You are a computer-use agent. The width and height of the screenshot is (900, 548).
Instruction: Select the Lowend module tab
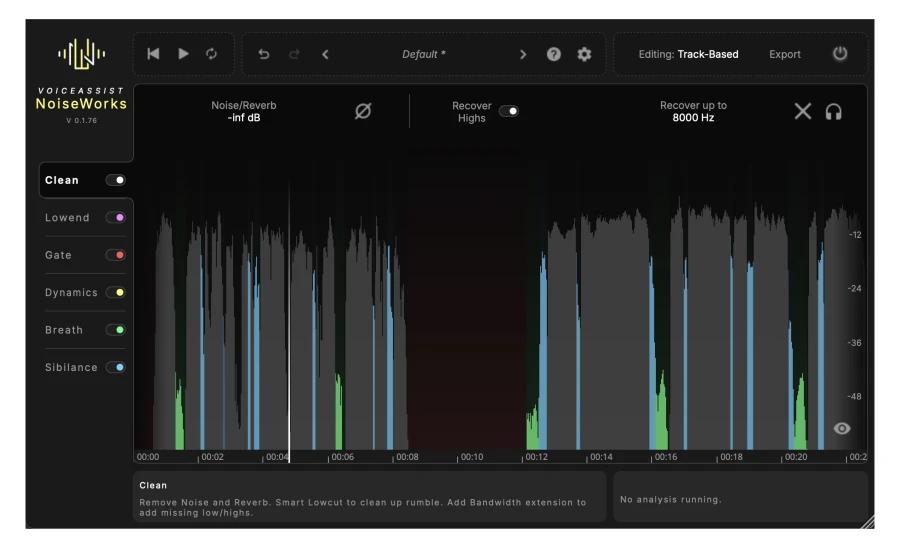67,217
